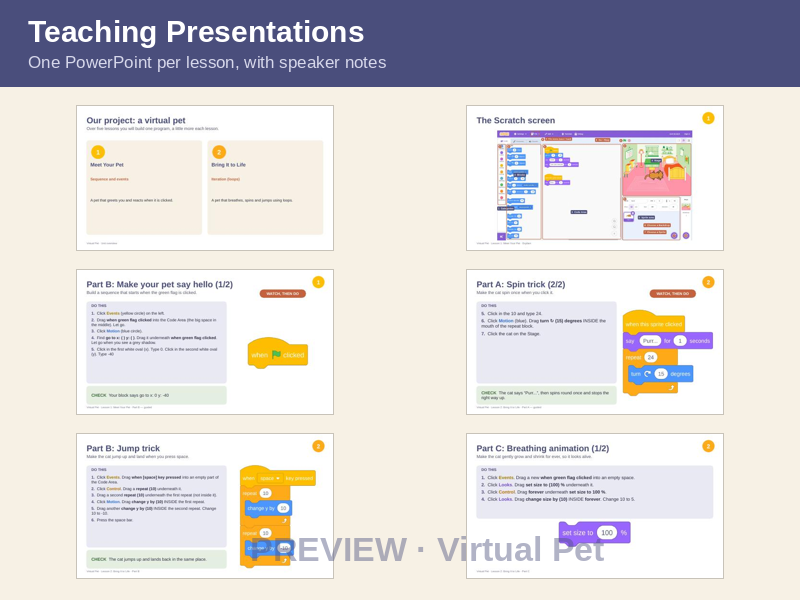This screenshot has width=800, height=600.
Task: Click the number 2 circle above "Bring It to Life"
Action: (x=219, y=152)
